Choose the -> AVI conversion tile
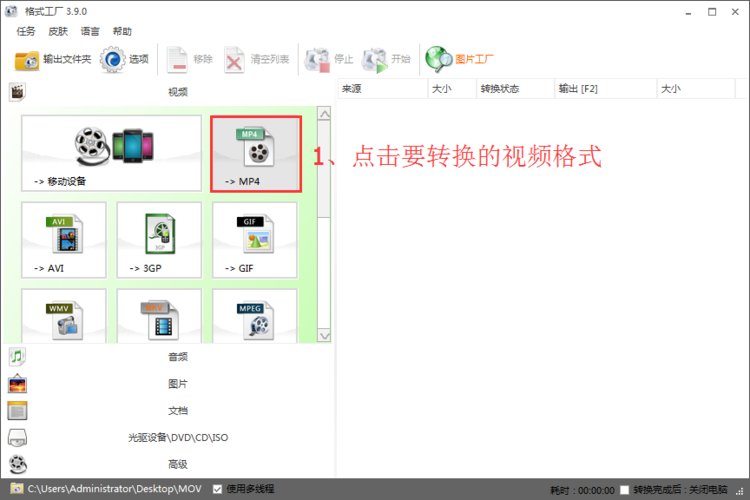750x500 pixels. 64,240
